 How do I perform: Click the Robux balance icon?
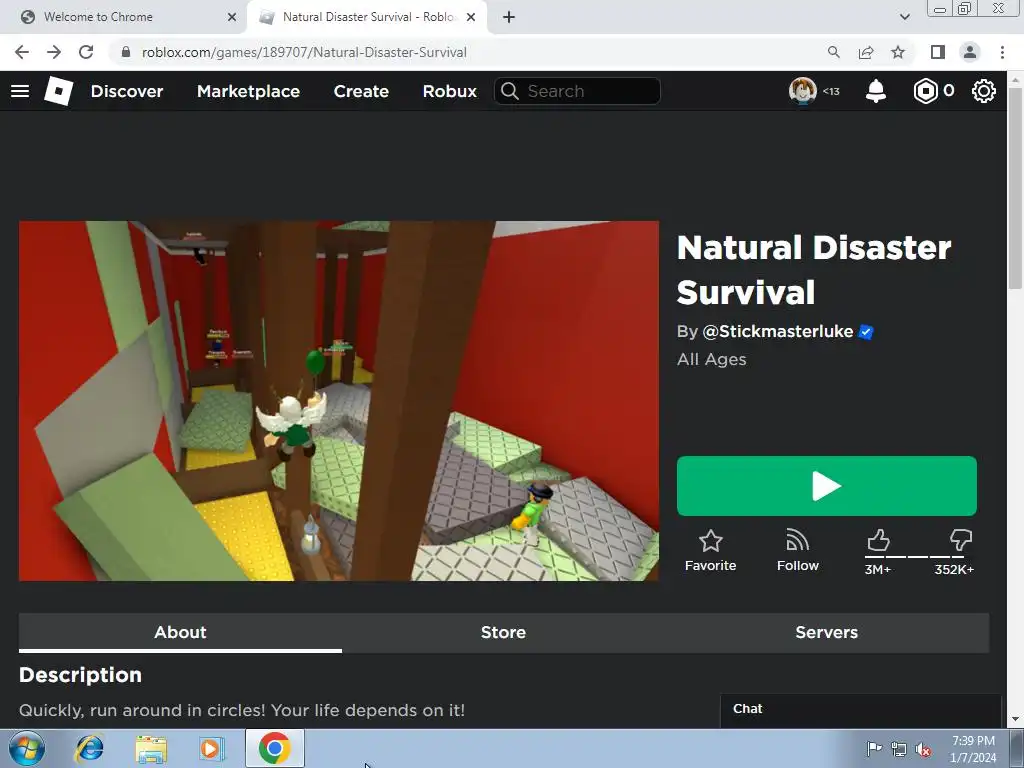point(925,91)
